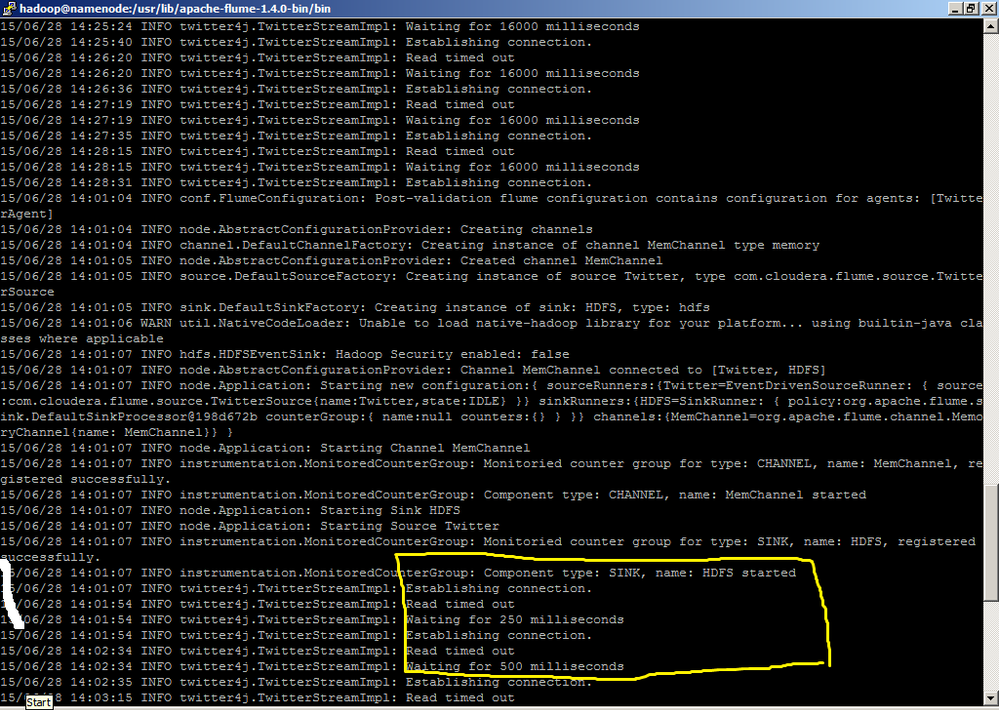
Task: Click the 14:27:35 Establishing connection line
Action: tap(296, 136)
